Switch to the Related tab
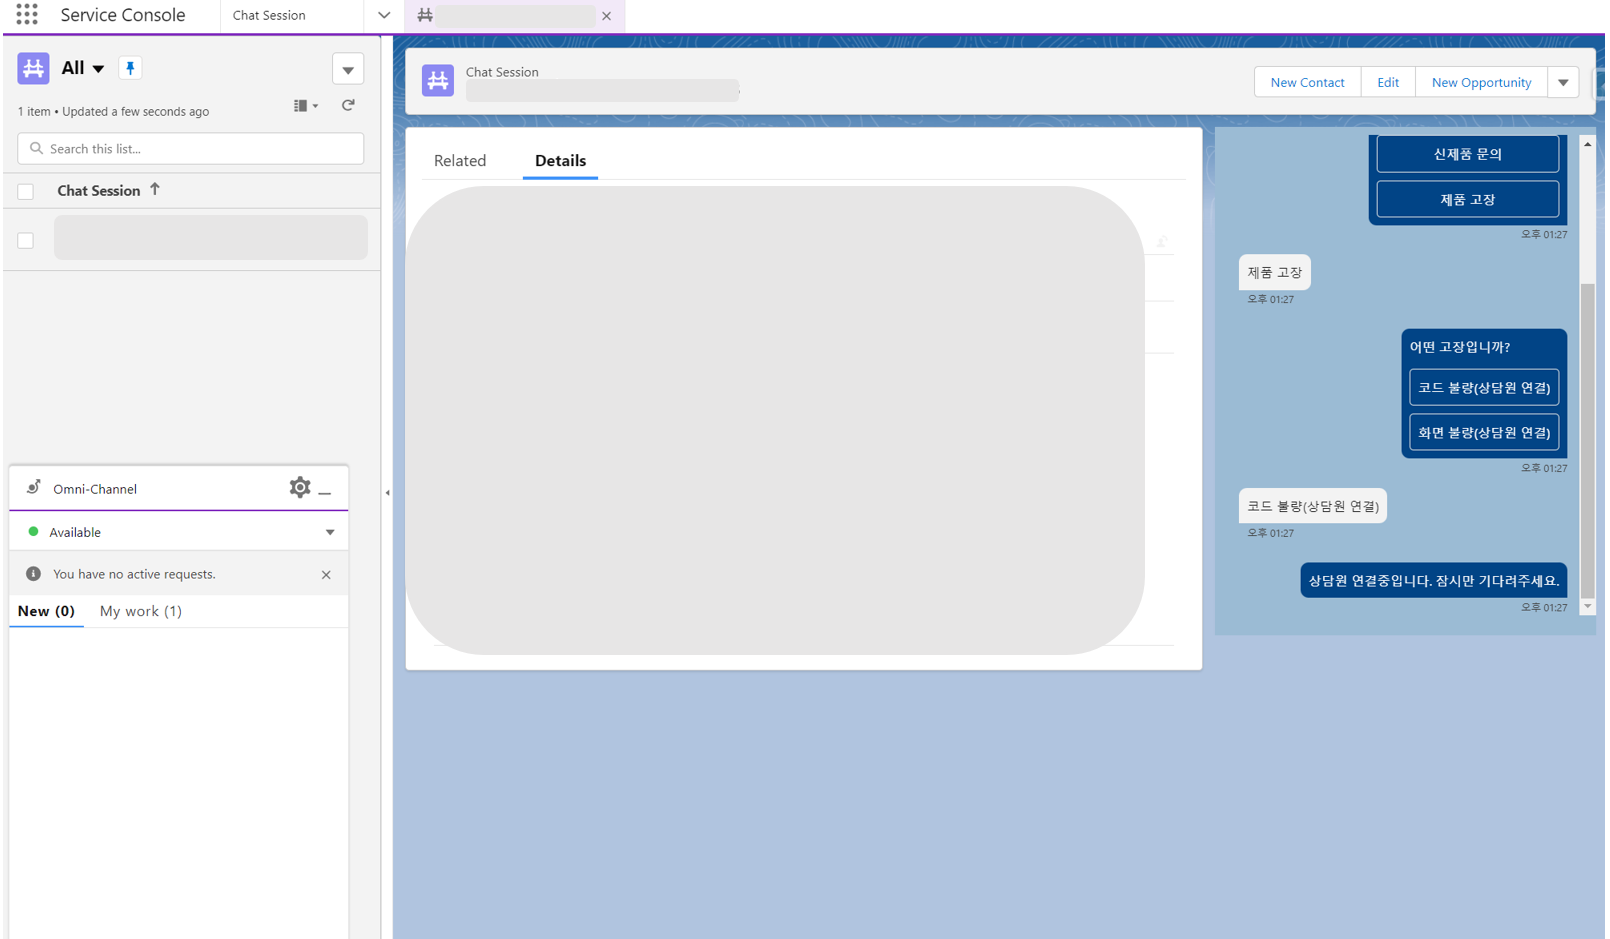 pyautogui.click(x=460, y=161)
